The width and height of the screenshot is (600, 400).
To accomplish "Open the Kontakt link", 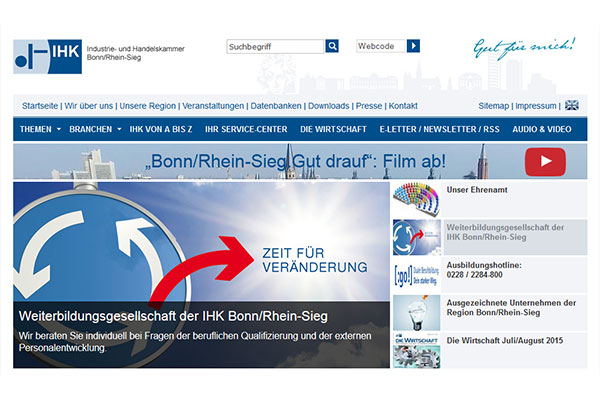I will coord(403,106).
